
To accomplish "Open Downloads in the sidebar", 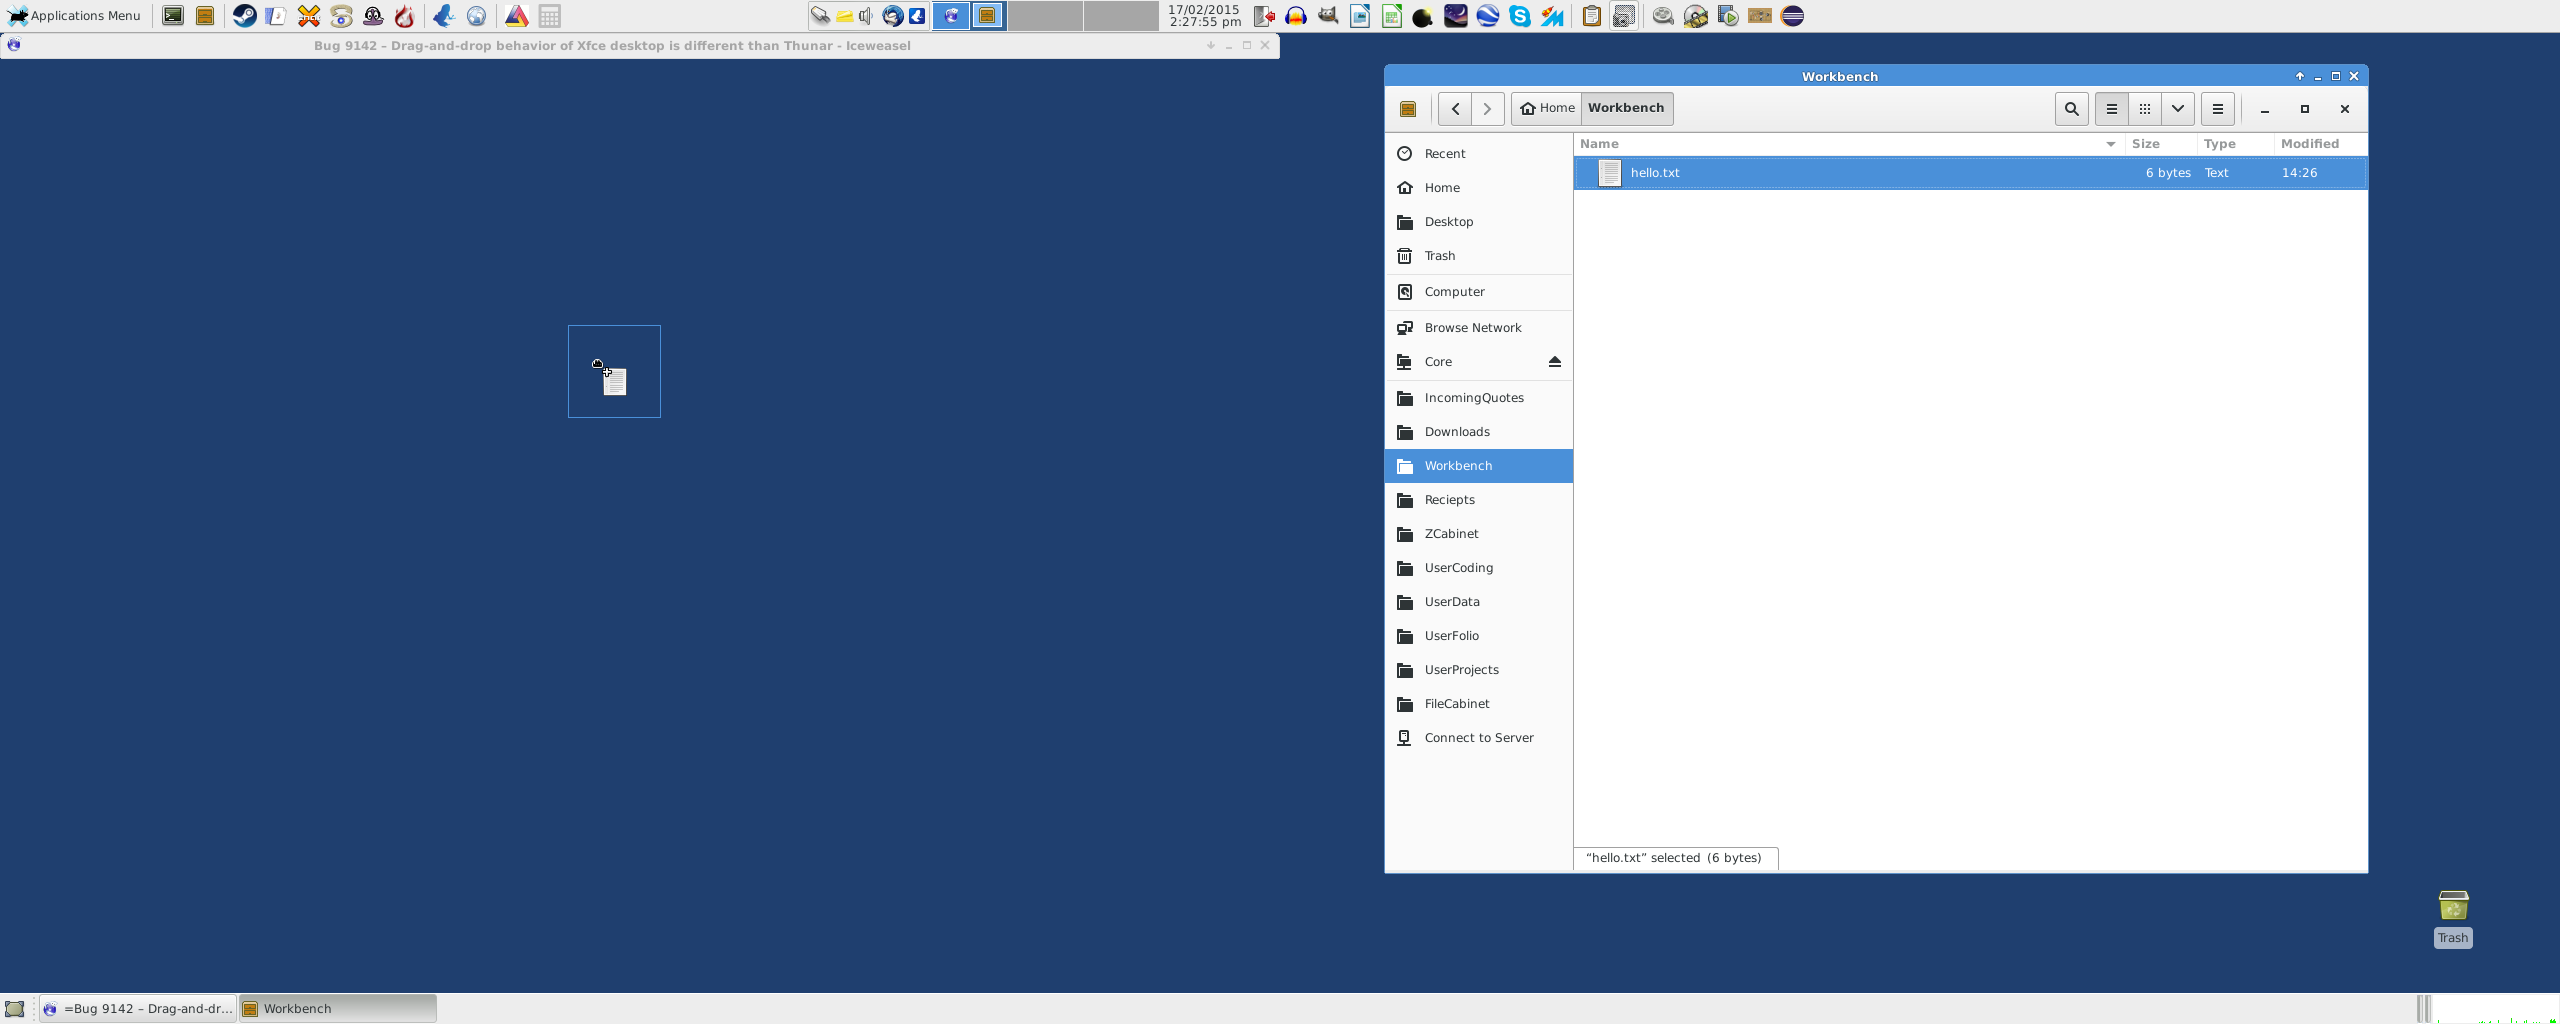I will (x=1456, y=432).
